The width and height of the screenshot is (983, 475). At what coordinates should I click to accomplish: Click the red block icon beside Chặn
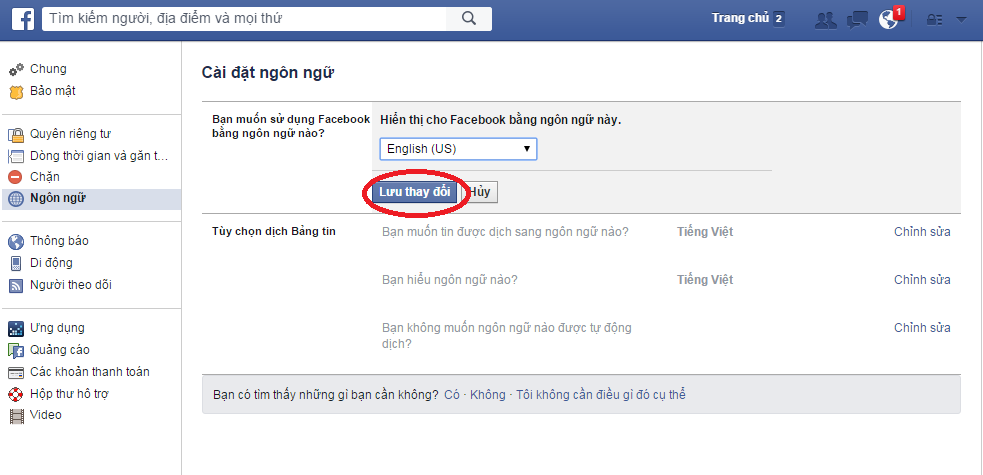(x=16, y=177)
